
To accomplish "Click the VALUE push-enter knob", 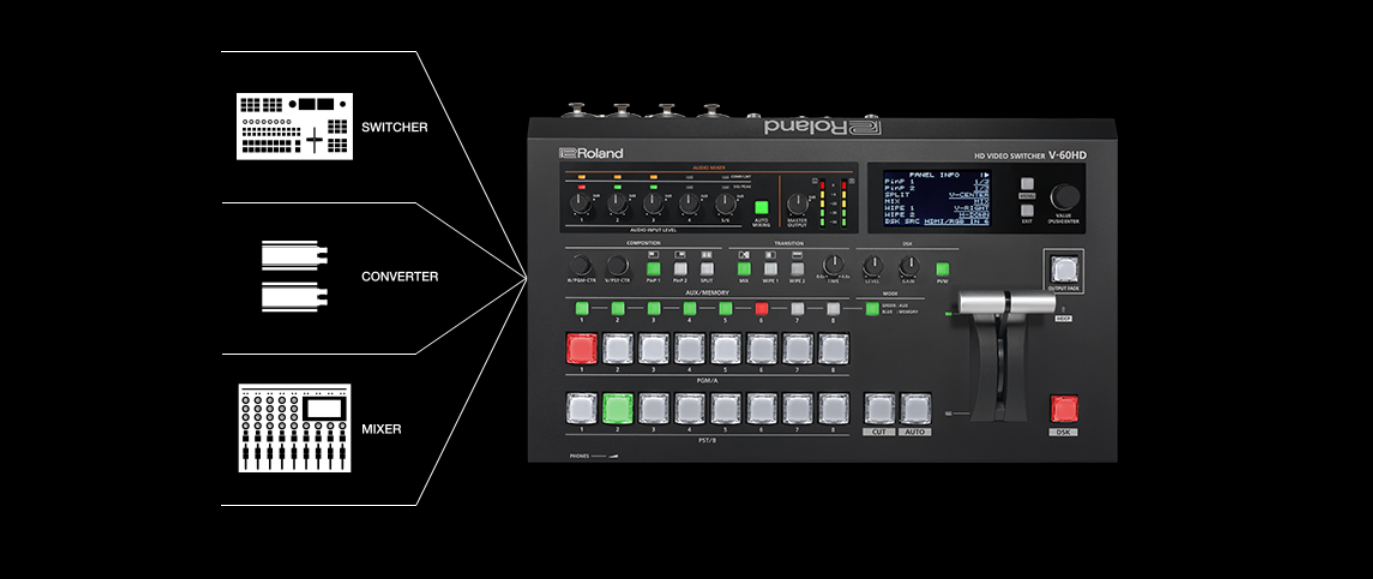I will point(1064,196).
